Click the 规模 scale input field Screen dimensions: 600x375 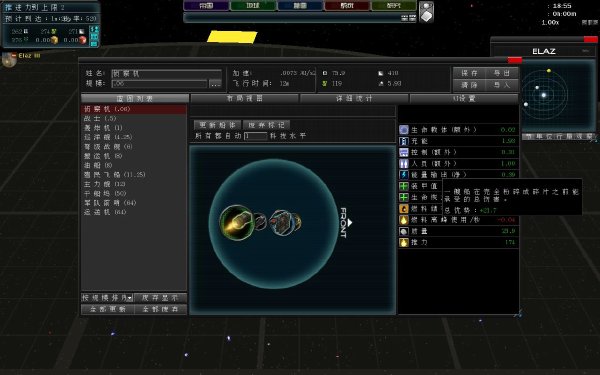[160, 83]
